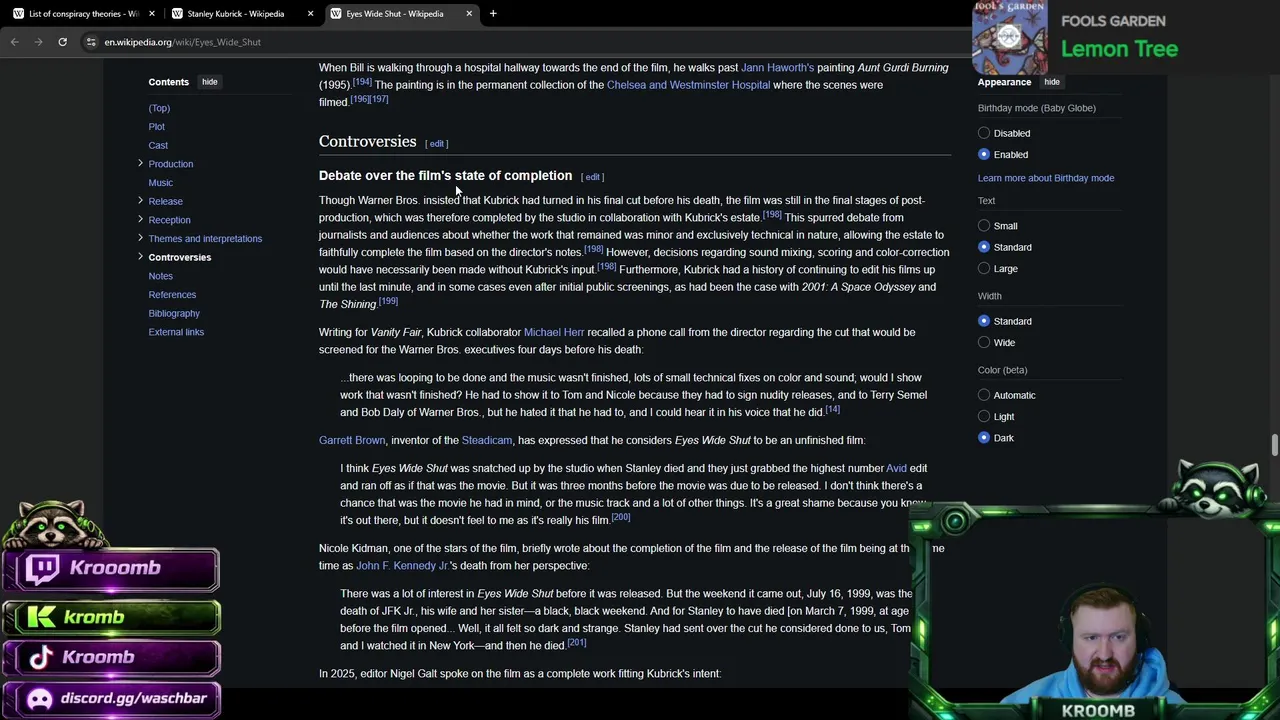The height and width of the screenshot is (720, 1280).
Task: Open John F. Kennedy Jr. link
Action: [402, 566]
